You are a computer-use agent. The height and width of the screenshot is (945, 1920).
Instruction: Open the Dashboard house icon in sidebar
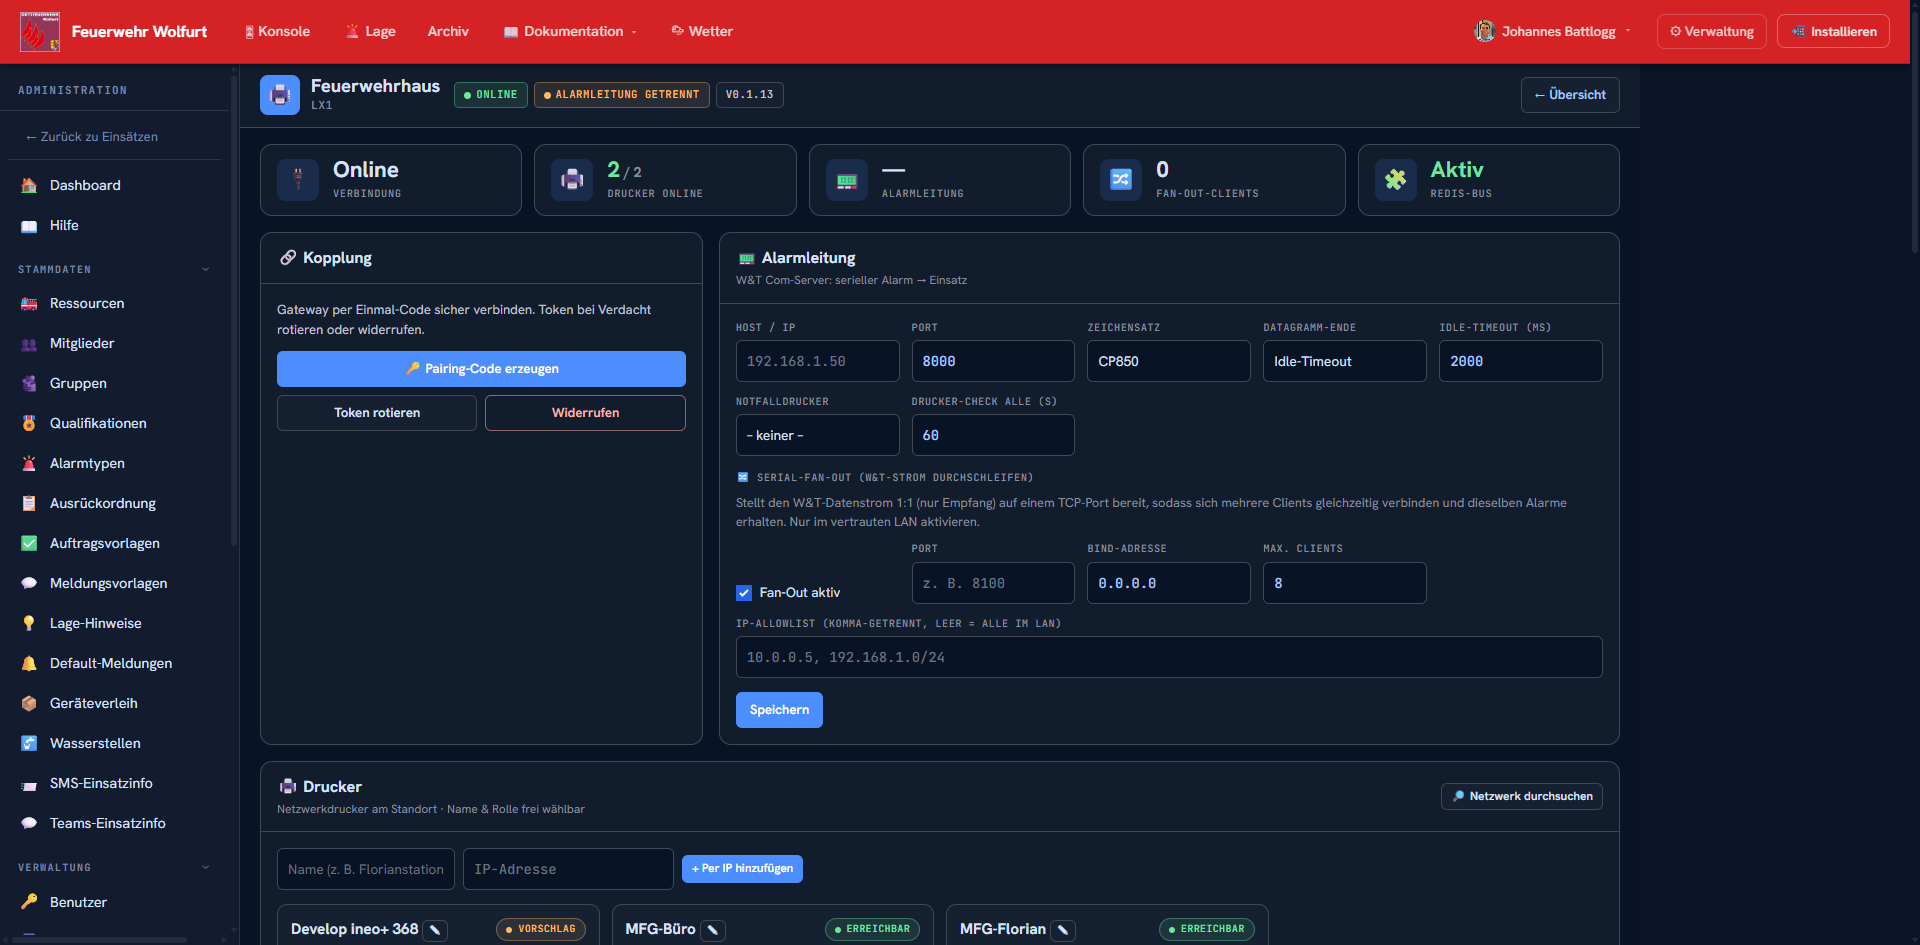[29, 185]
